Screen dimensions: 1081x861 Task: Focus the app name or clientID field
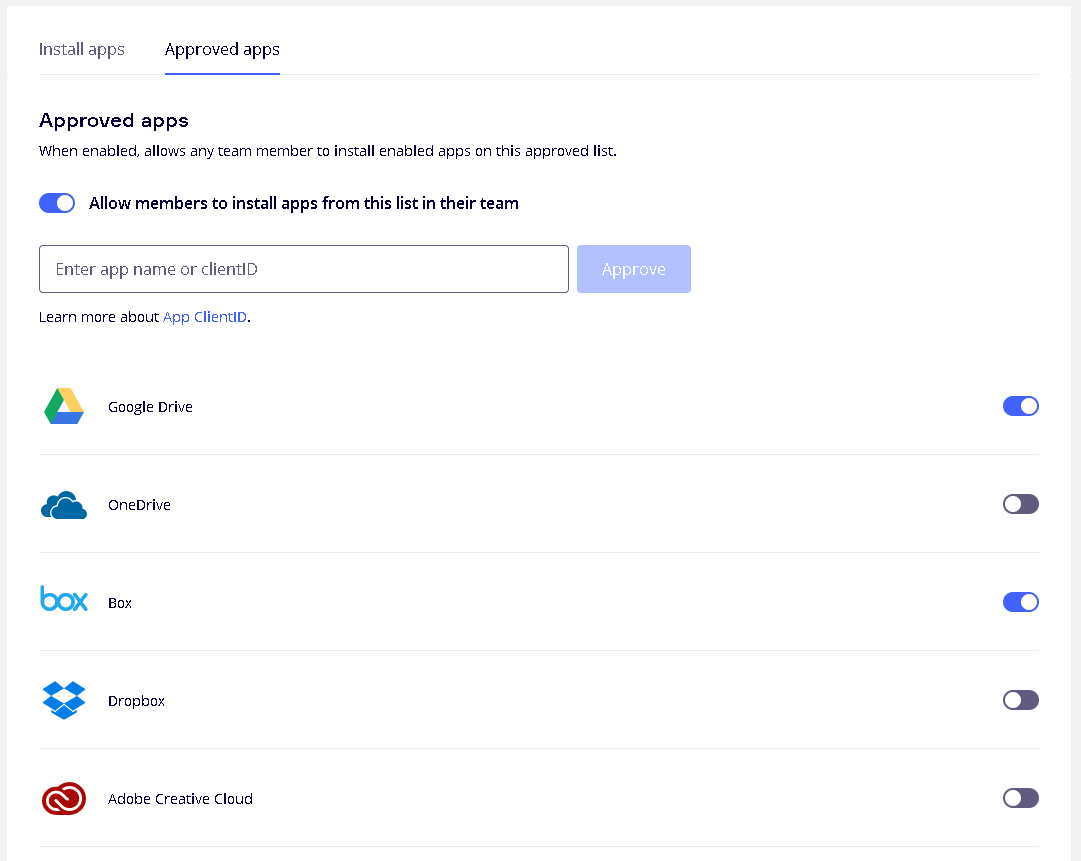(x=304, y=269)
